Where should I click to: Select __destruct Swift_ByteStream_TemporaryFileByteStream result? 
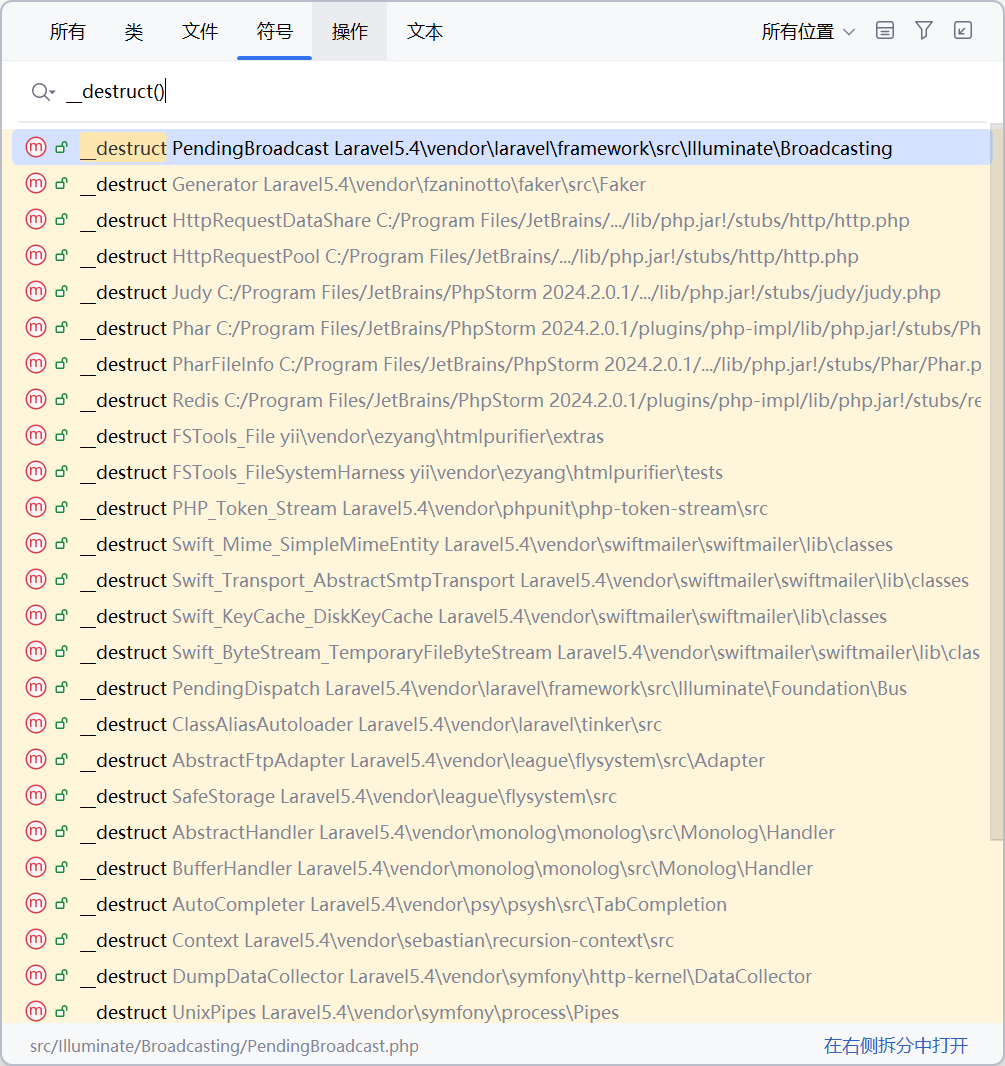point(502,652)
